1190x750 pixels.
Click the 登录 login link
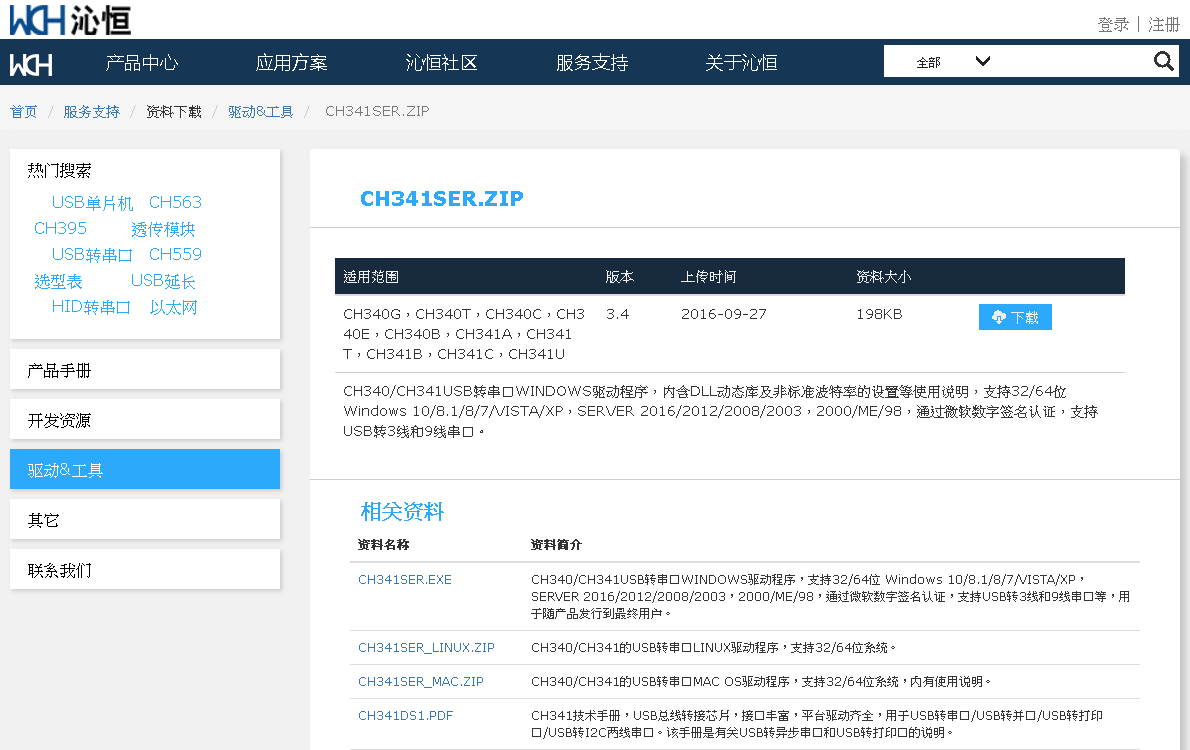click(1113, 24)
